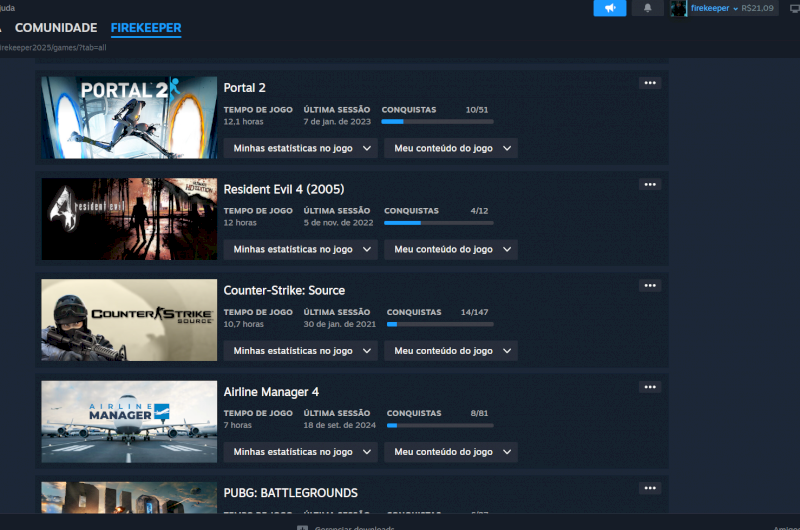Click the Counter-Strike: Source game thumbnail

tap(129, 320)
